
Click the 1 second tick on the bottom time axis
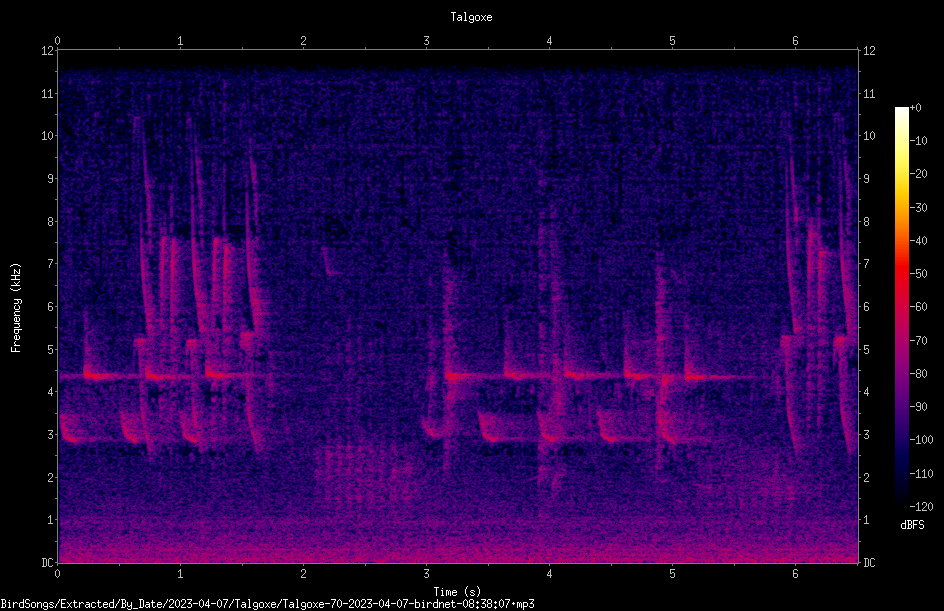(x=180, y=574)
